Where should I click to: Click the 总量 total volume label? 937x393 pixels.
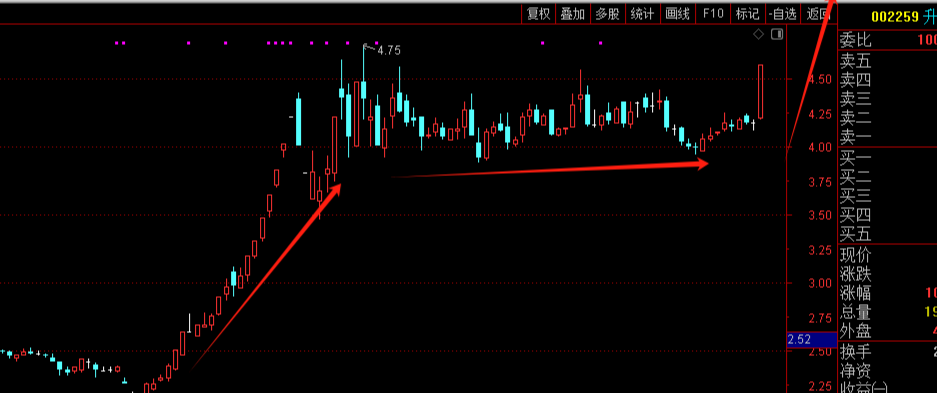(x=856, y=312)
